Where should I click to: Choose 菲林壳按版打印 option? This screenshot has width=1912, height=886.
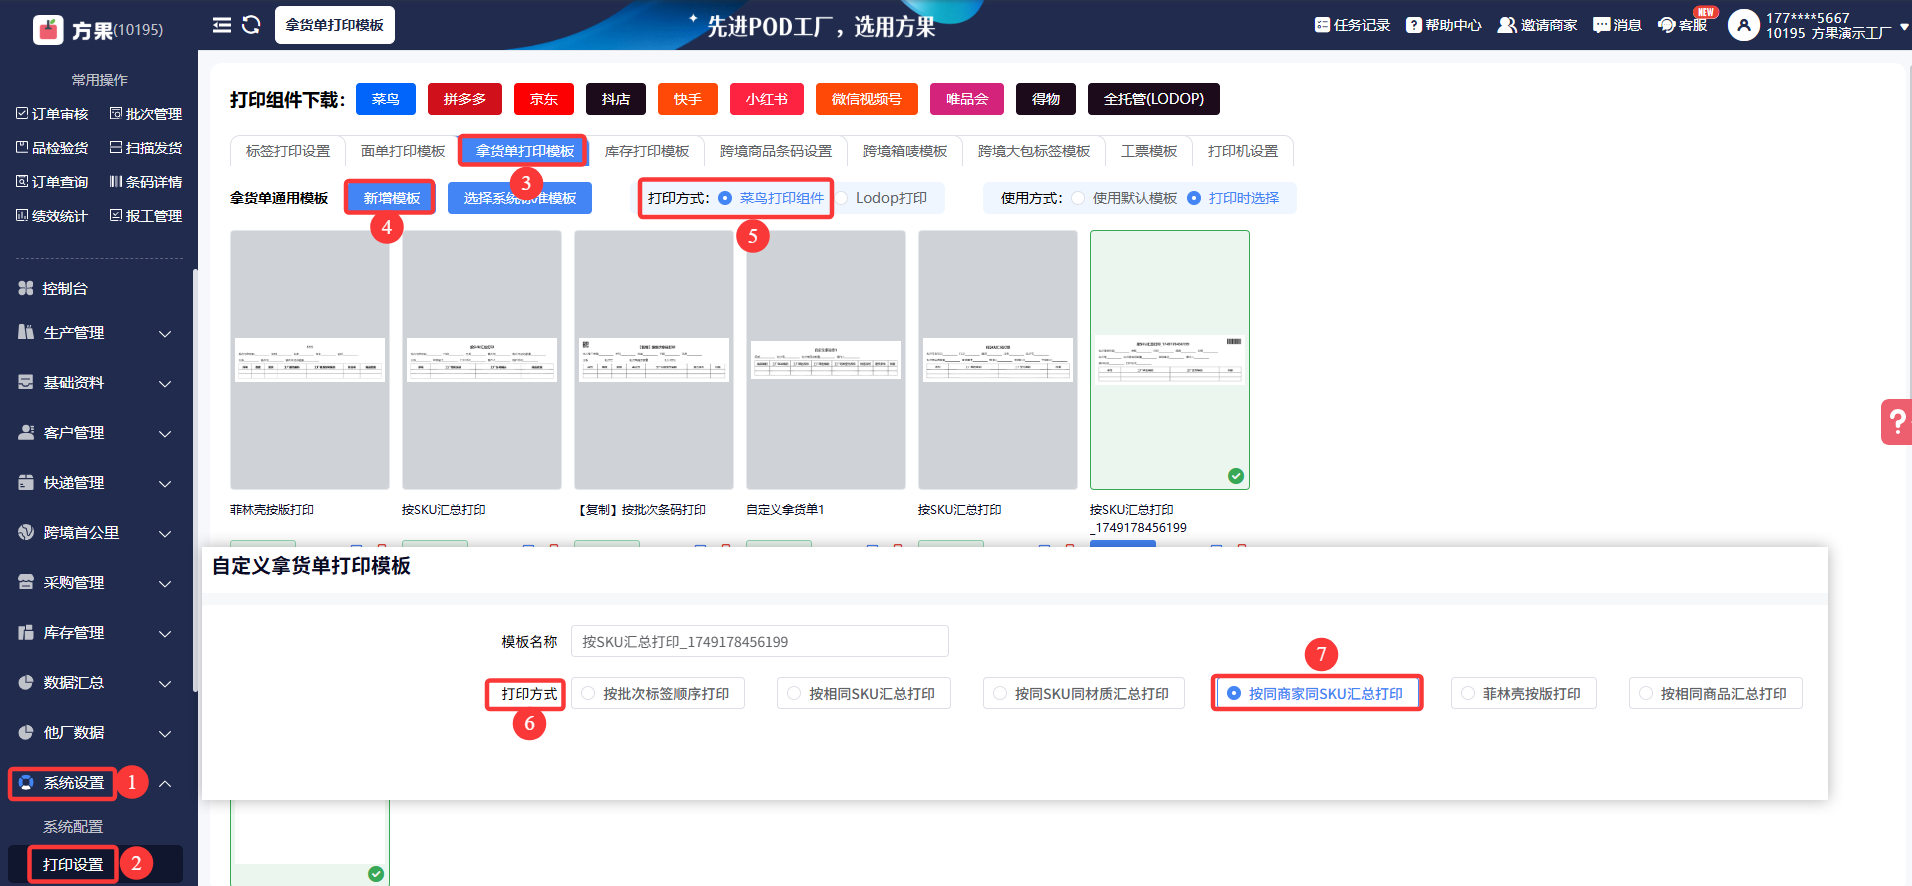tap(1523, 693)
